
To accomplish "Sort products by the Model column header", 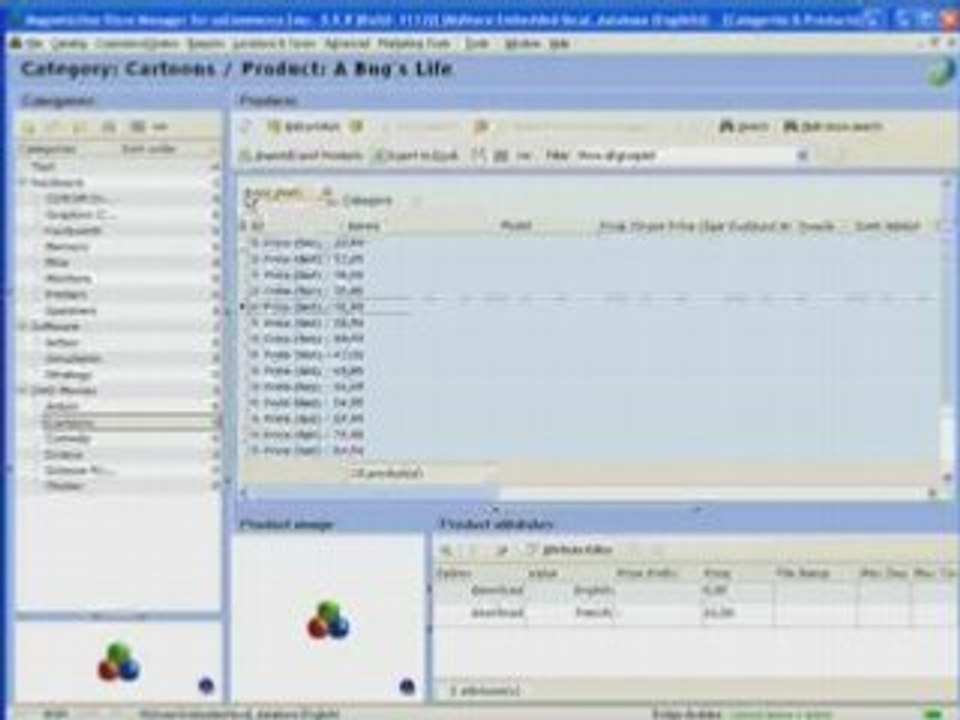I will 516,227.
